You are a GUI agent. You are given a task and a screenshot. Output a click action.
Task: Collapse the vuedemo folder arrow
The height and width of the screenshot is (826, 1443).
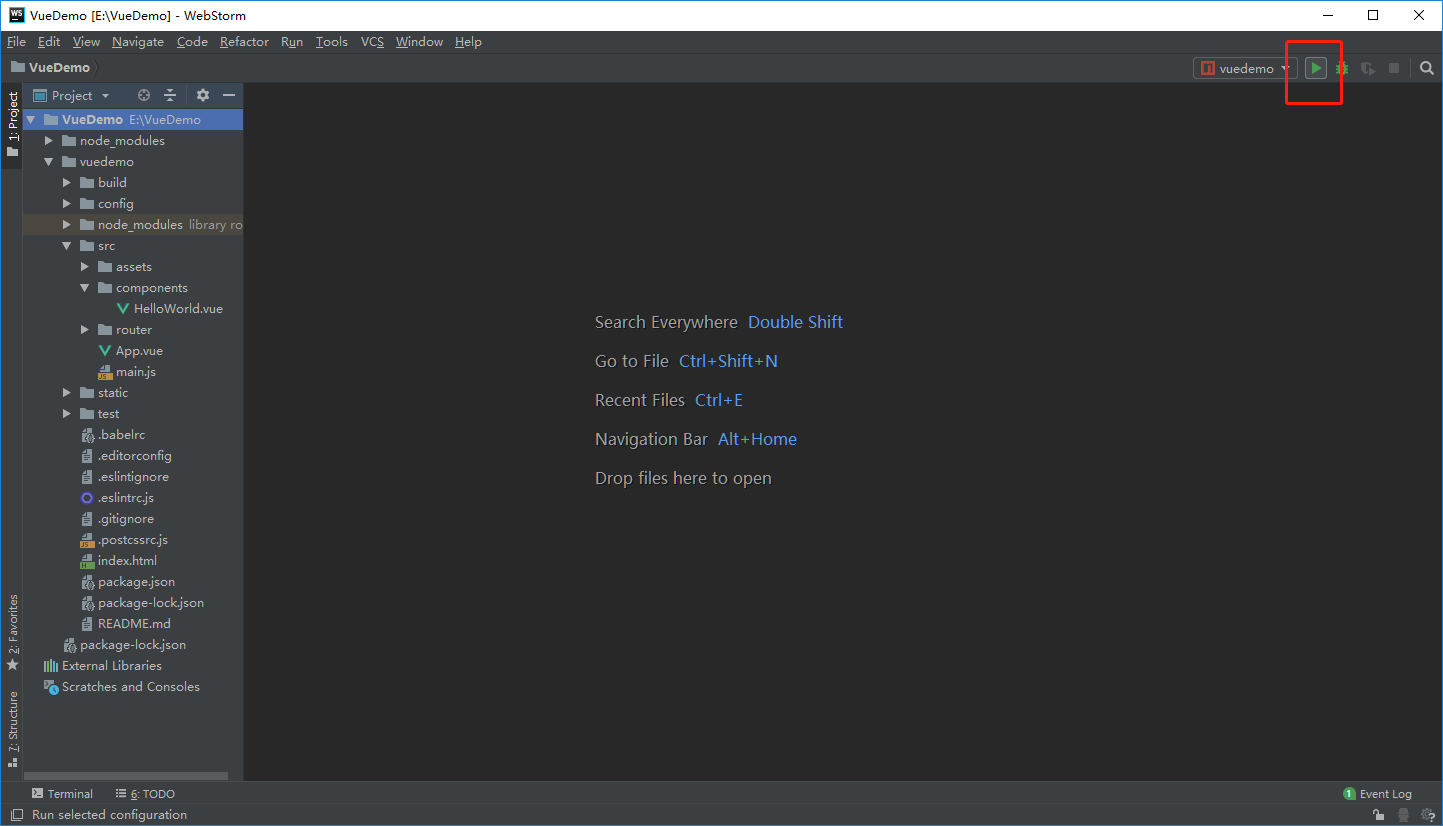coord(49,161)
